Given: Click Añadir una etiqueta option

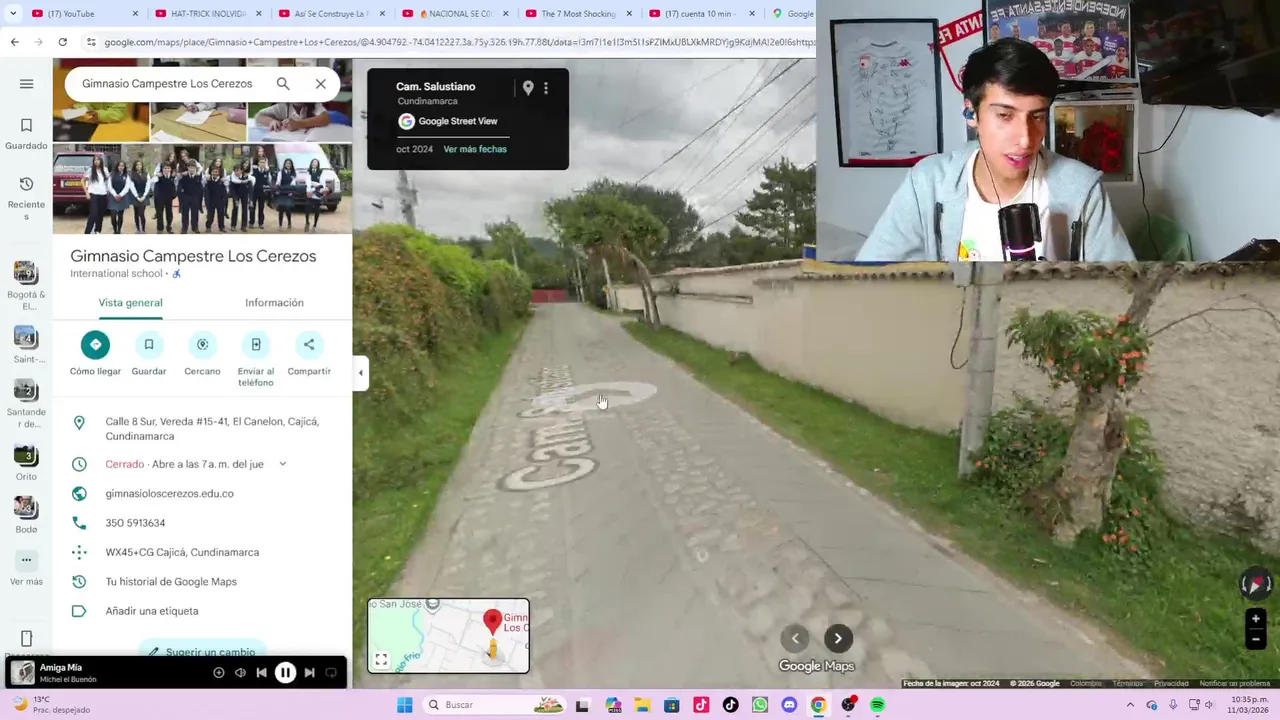Looking at the screenshot, I should 152,611.
